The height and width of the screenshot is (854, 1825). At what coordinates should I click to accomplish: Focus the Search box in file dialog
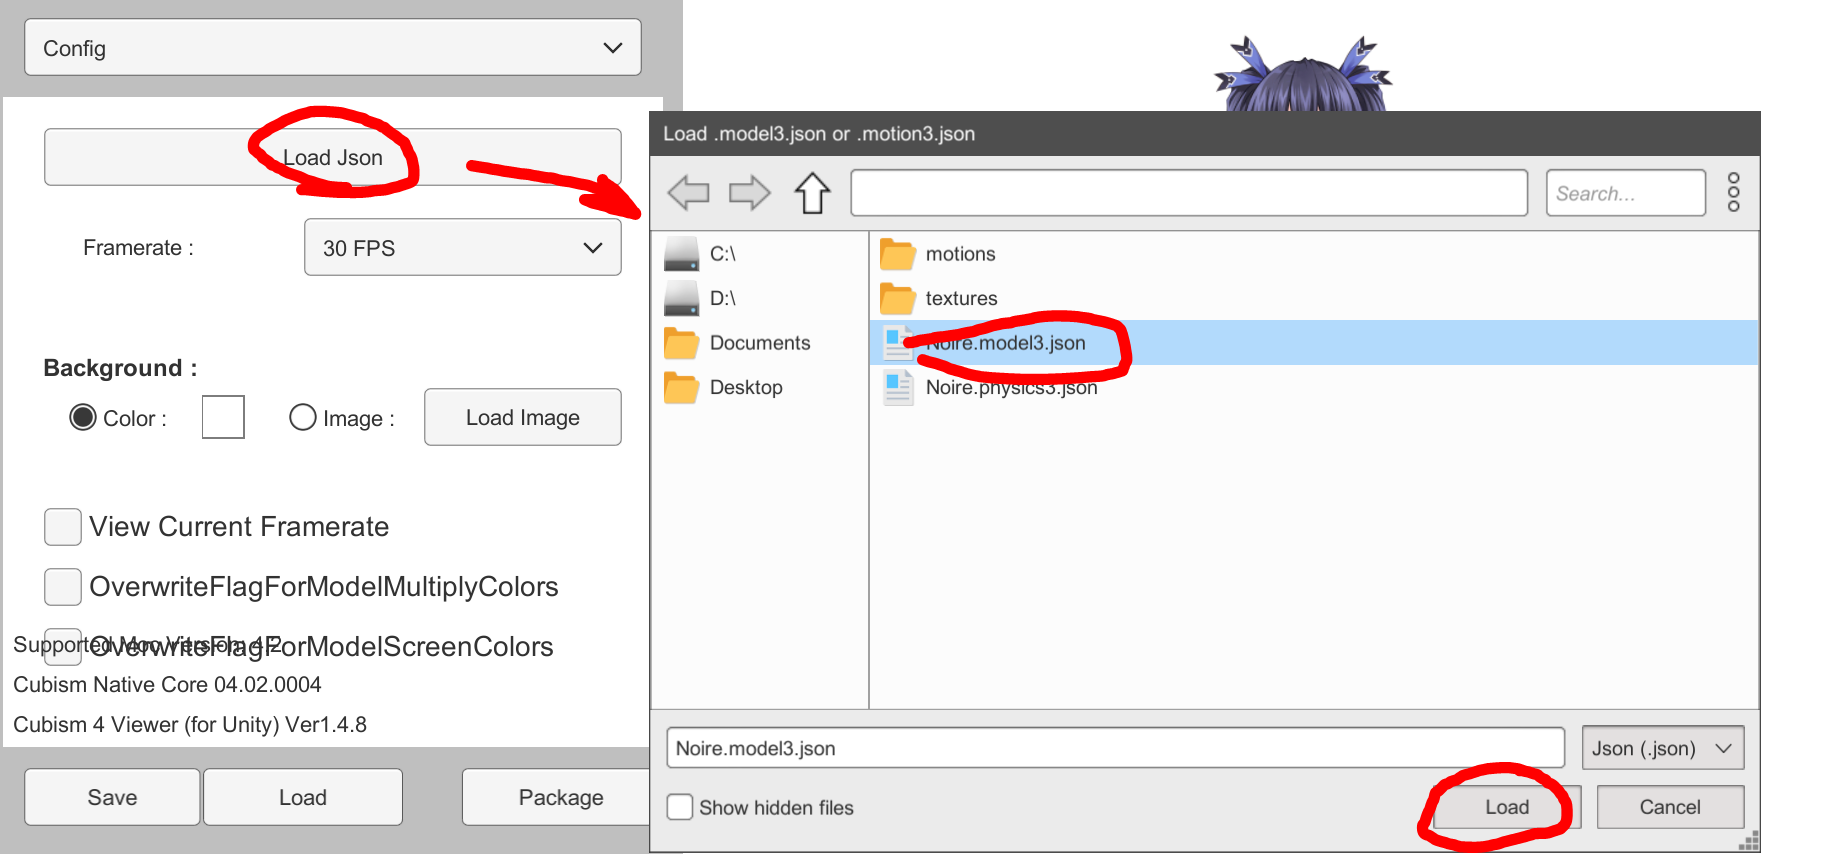point(1625,192)
